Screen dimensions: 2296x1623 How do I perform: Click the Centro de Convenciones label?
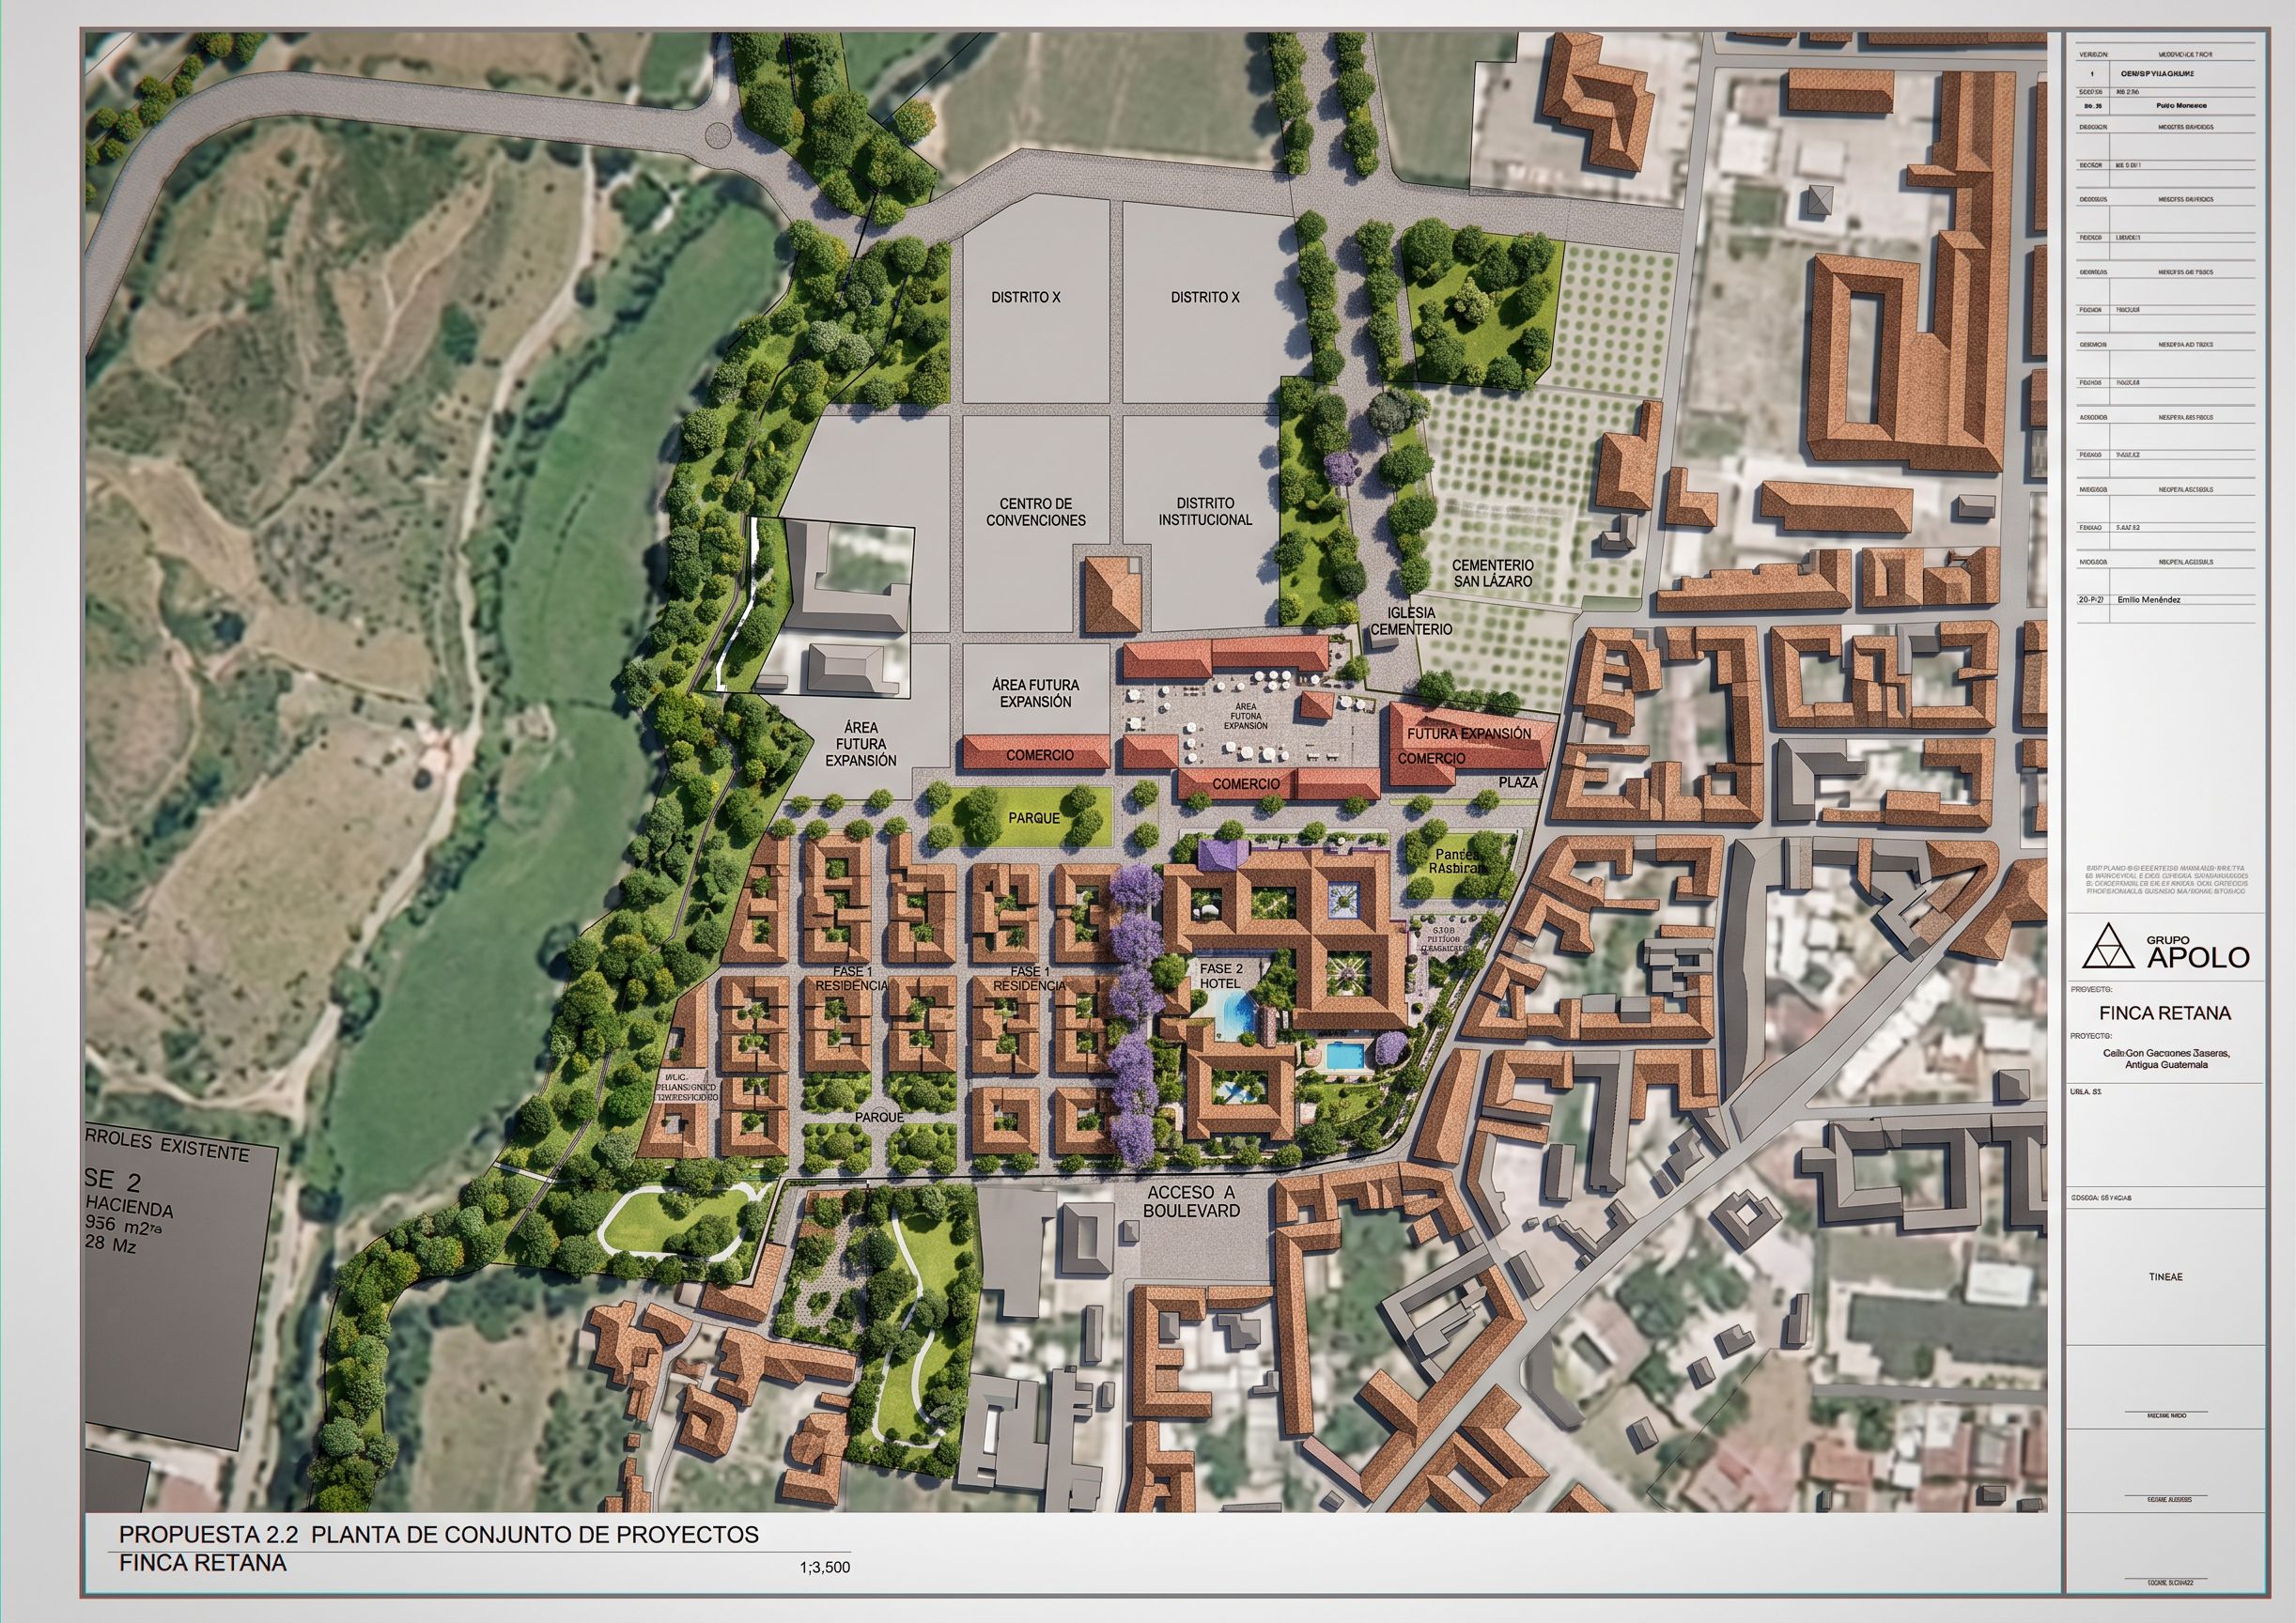tap(1035, 512)
